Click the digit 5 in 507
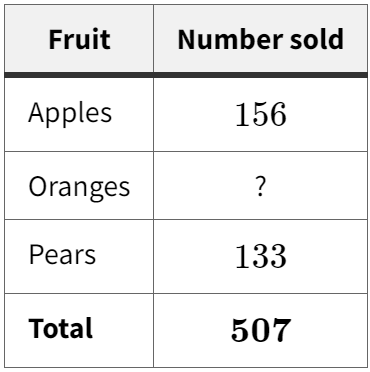370x372 pixels. (x=240, y=330)
